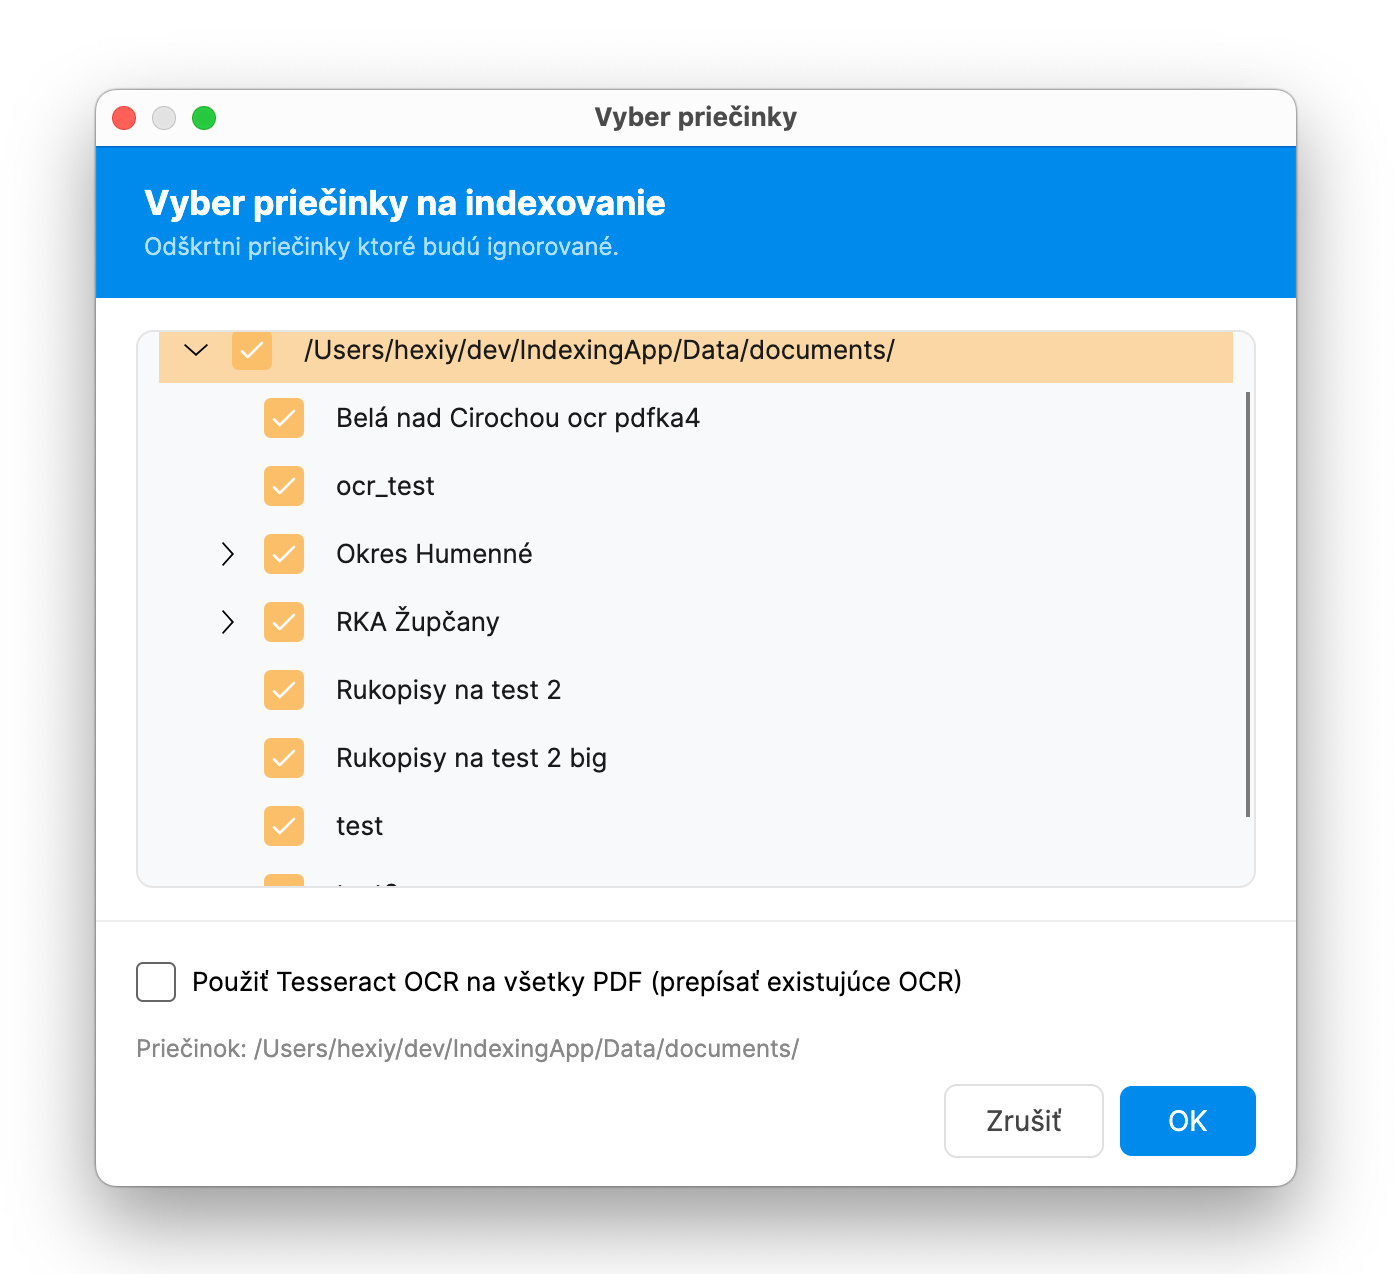The height and width of the screenshot is (1274, 1398).
Task: Expand the RKA Župčany folder
Action: pyautogui.click(x=228, y=622)
